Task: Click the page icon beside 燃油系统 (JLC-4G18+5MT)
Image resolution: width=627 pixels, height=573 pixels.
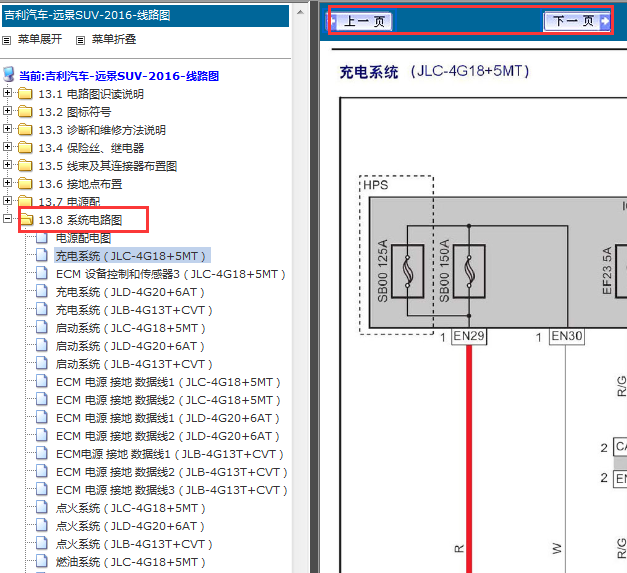Action: (x=42, y=561)
